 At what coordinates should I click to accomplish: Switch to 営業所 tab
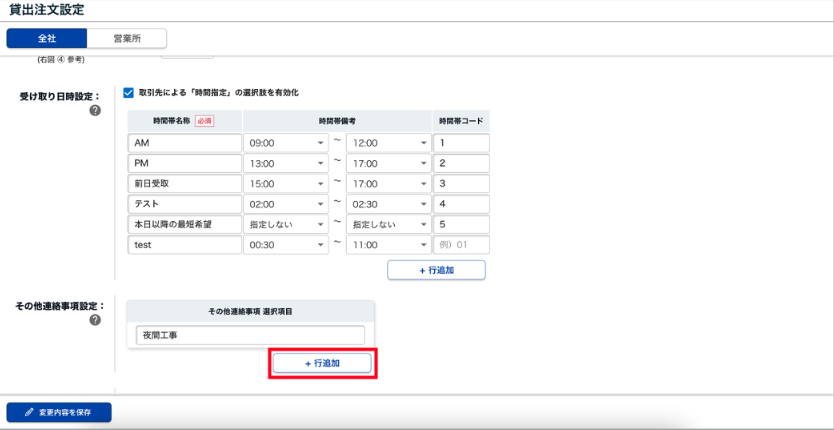tap(126, 38)
